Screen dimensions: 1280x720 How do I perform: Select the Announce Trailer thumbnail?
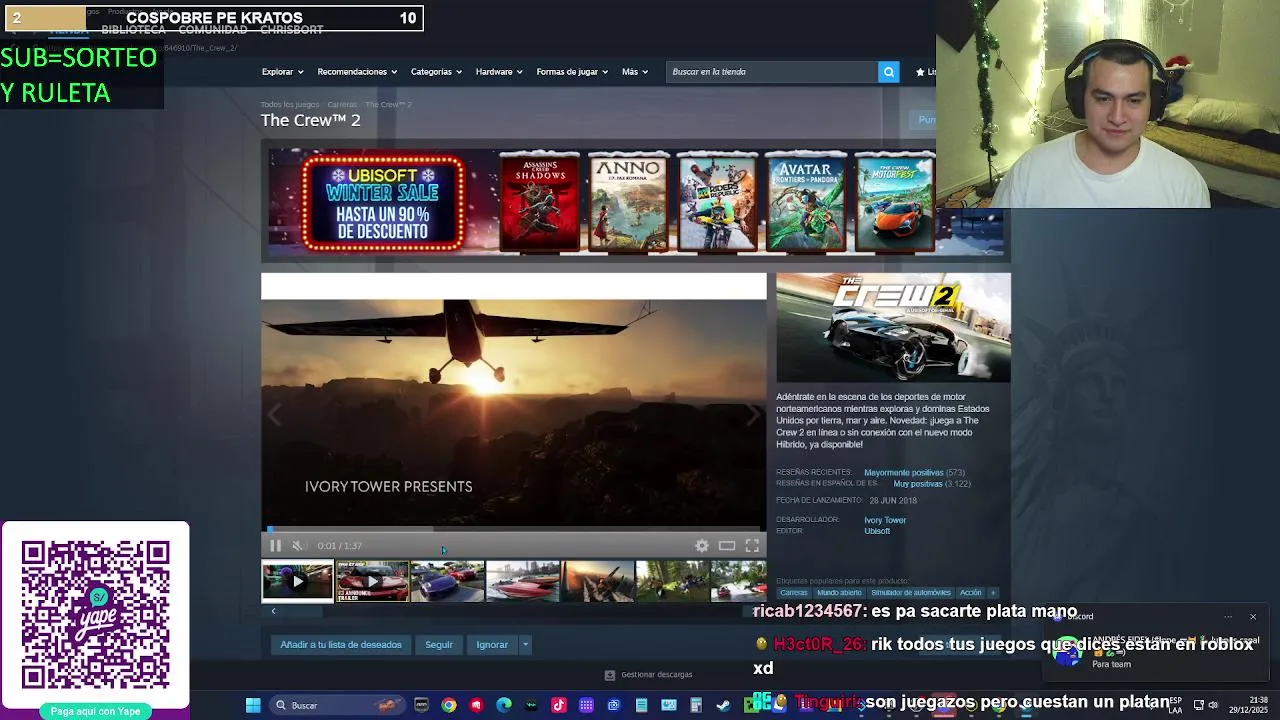[372, 581]
